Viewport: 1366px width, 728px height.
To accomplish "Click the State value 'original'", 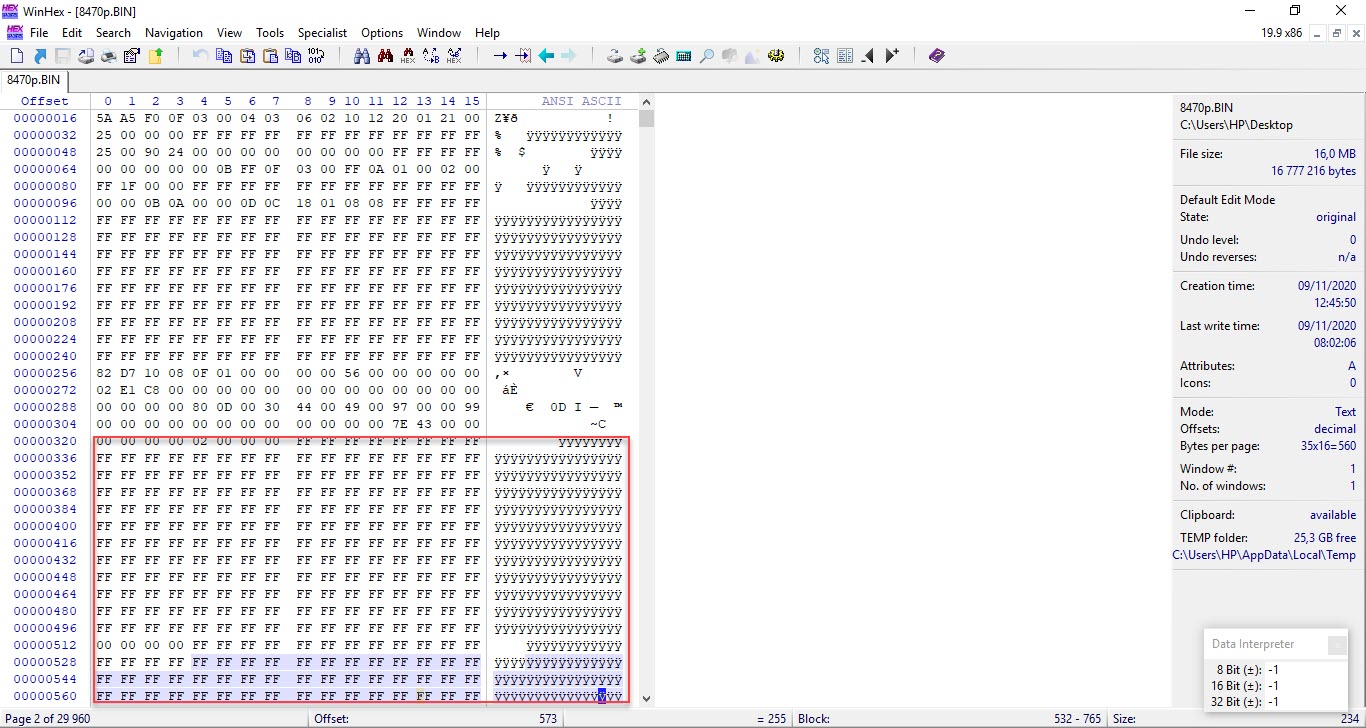I will coord(1336,217).
